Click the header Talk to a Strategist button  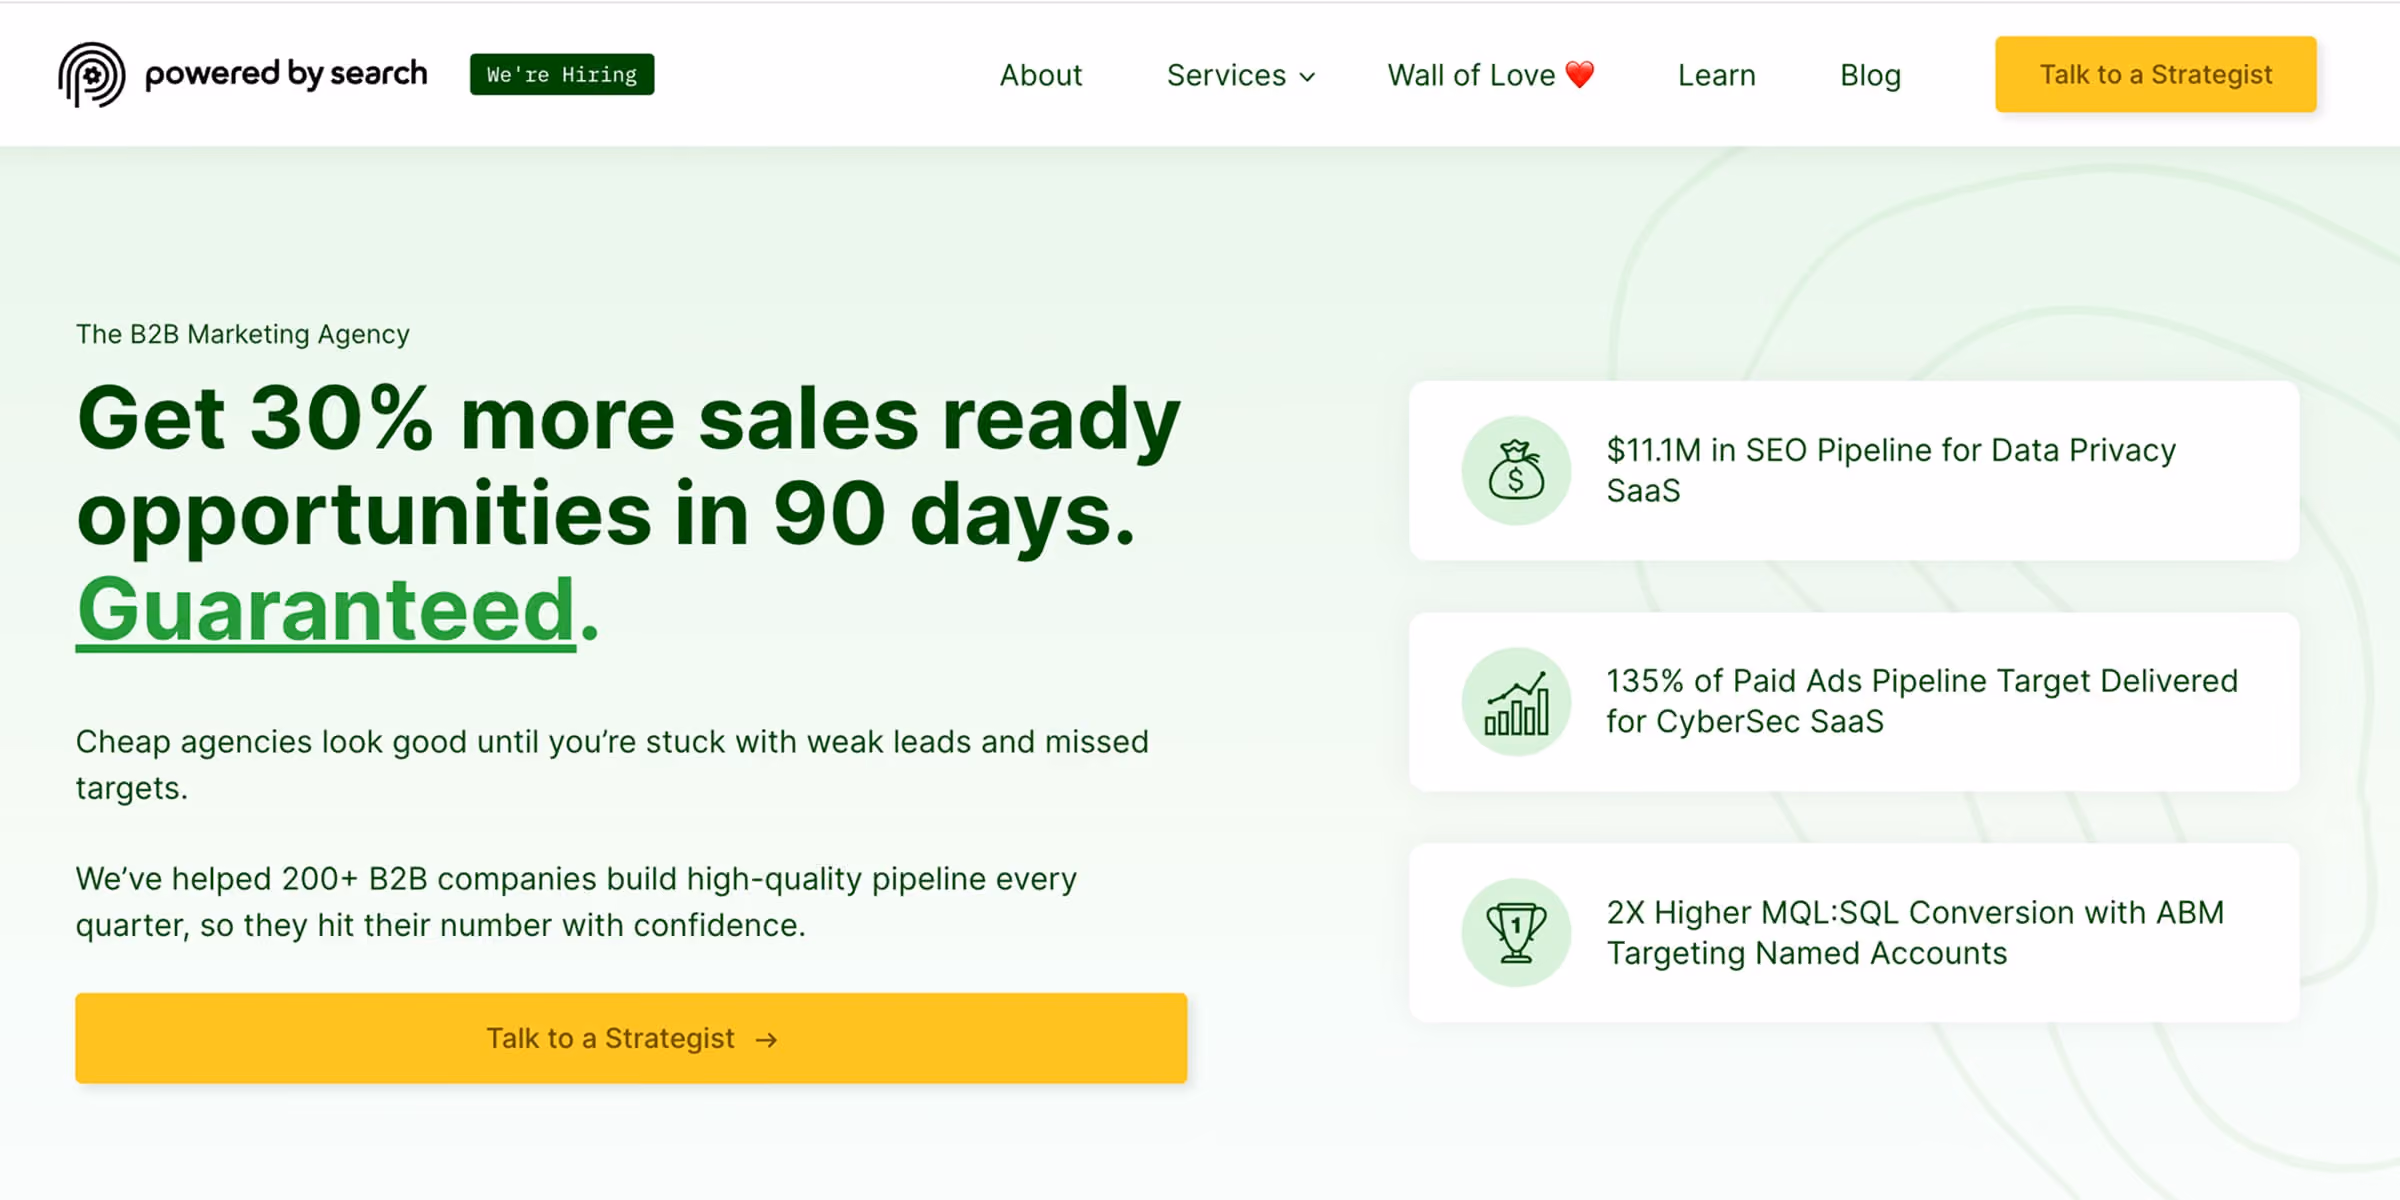(2156, 74)
